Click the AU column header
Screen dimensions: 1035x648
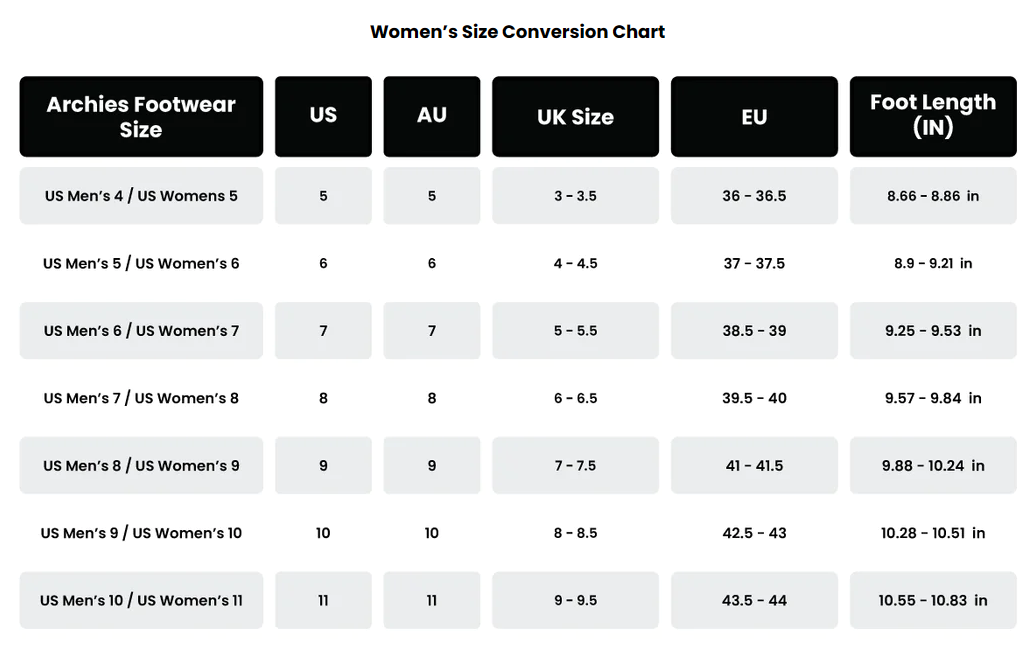click(x=431, y=116)
